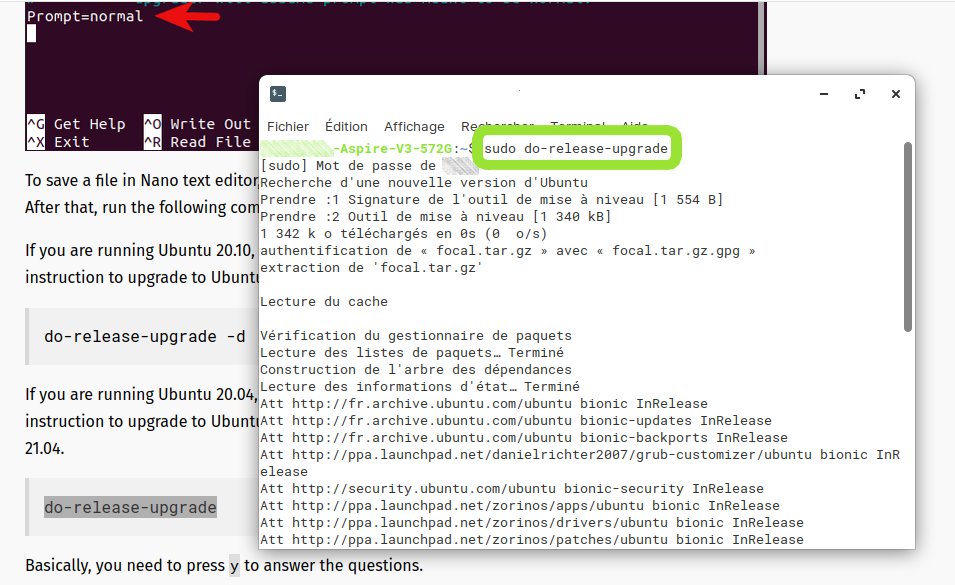
Task: Open the Édition menu
Action: [346, 127]
